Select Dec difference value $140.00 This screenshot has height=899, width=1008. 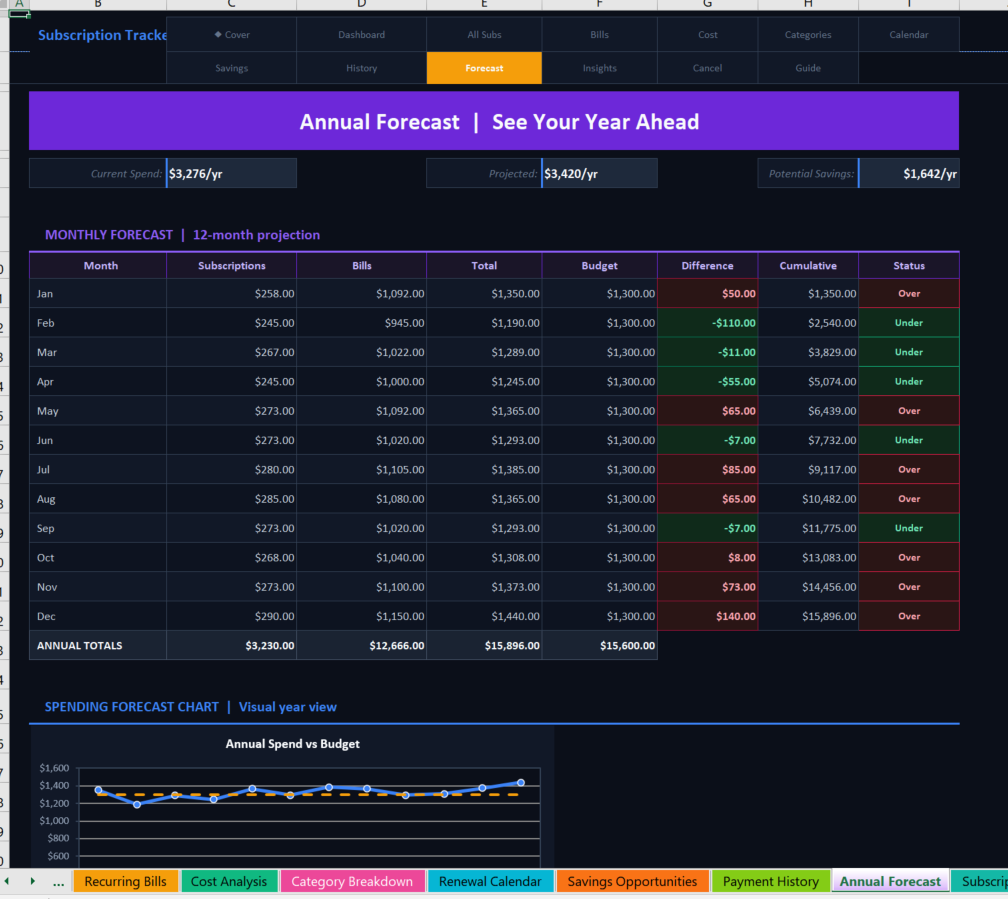pos(707,616)
